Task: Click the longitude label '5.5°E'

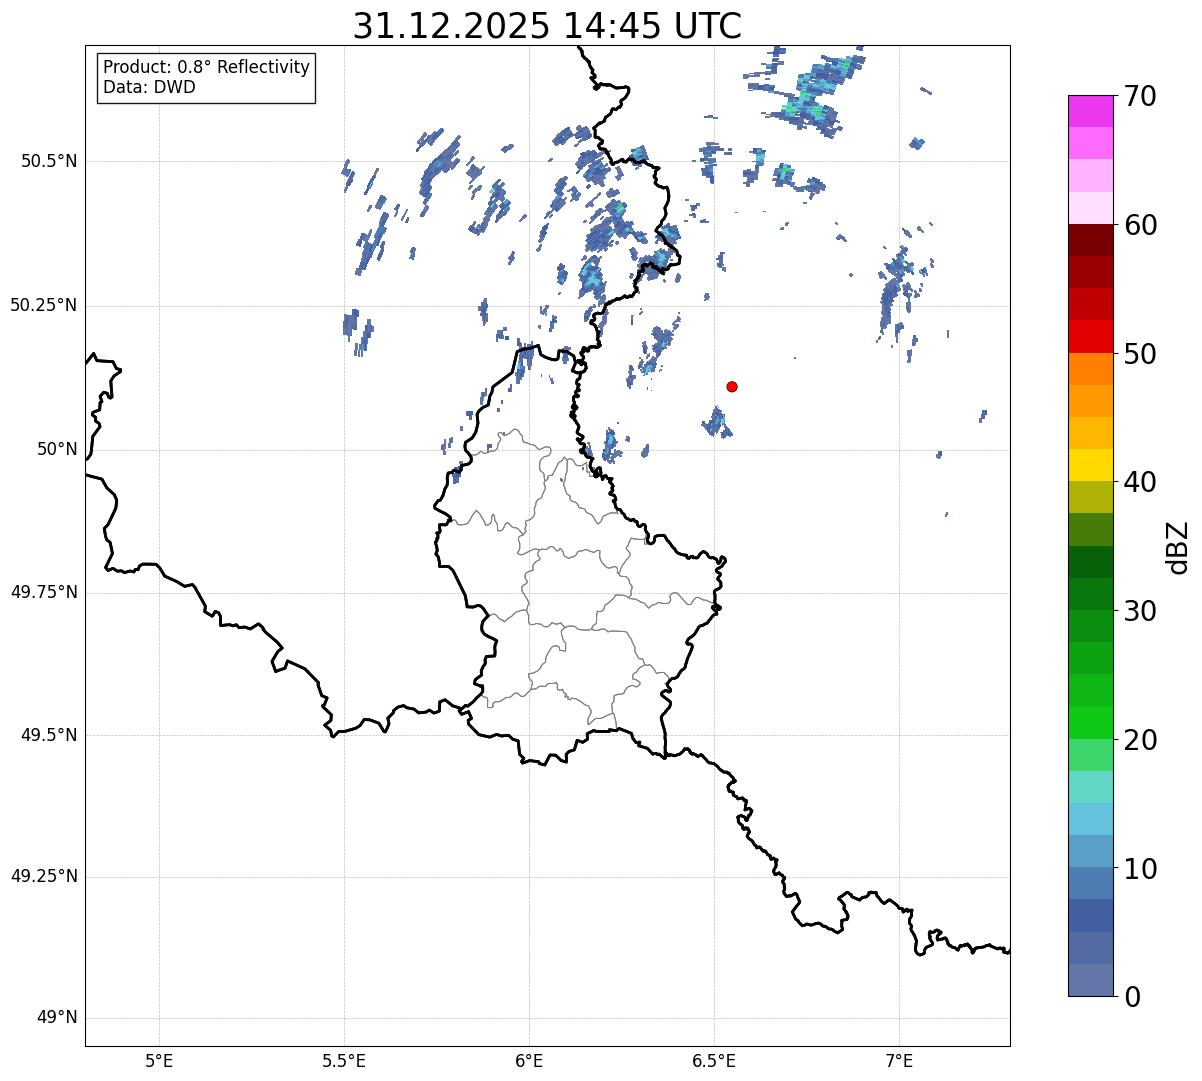Action: [x=344, y=1060]
